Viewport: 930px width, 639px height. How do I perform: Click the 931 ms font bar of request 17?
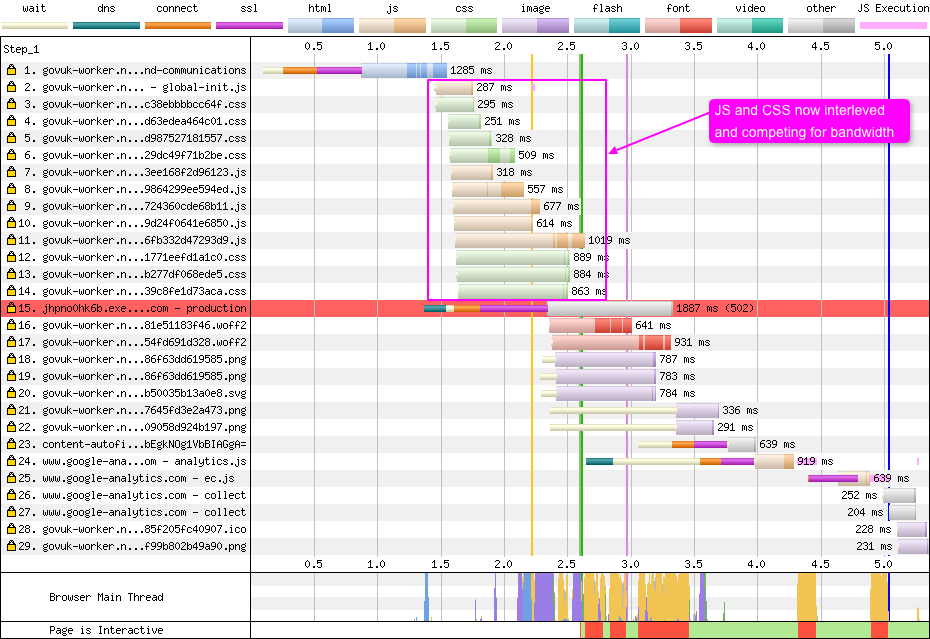pyautogui.click(x=611, y=342)
